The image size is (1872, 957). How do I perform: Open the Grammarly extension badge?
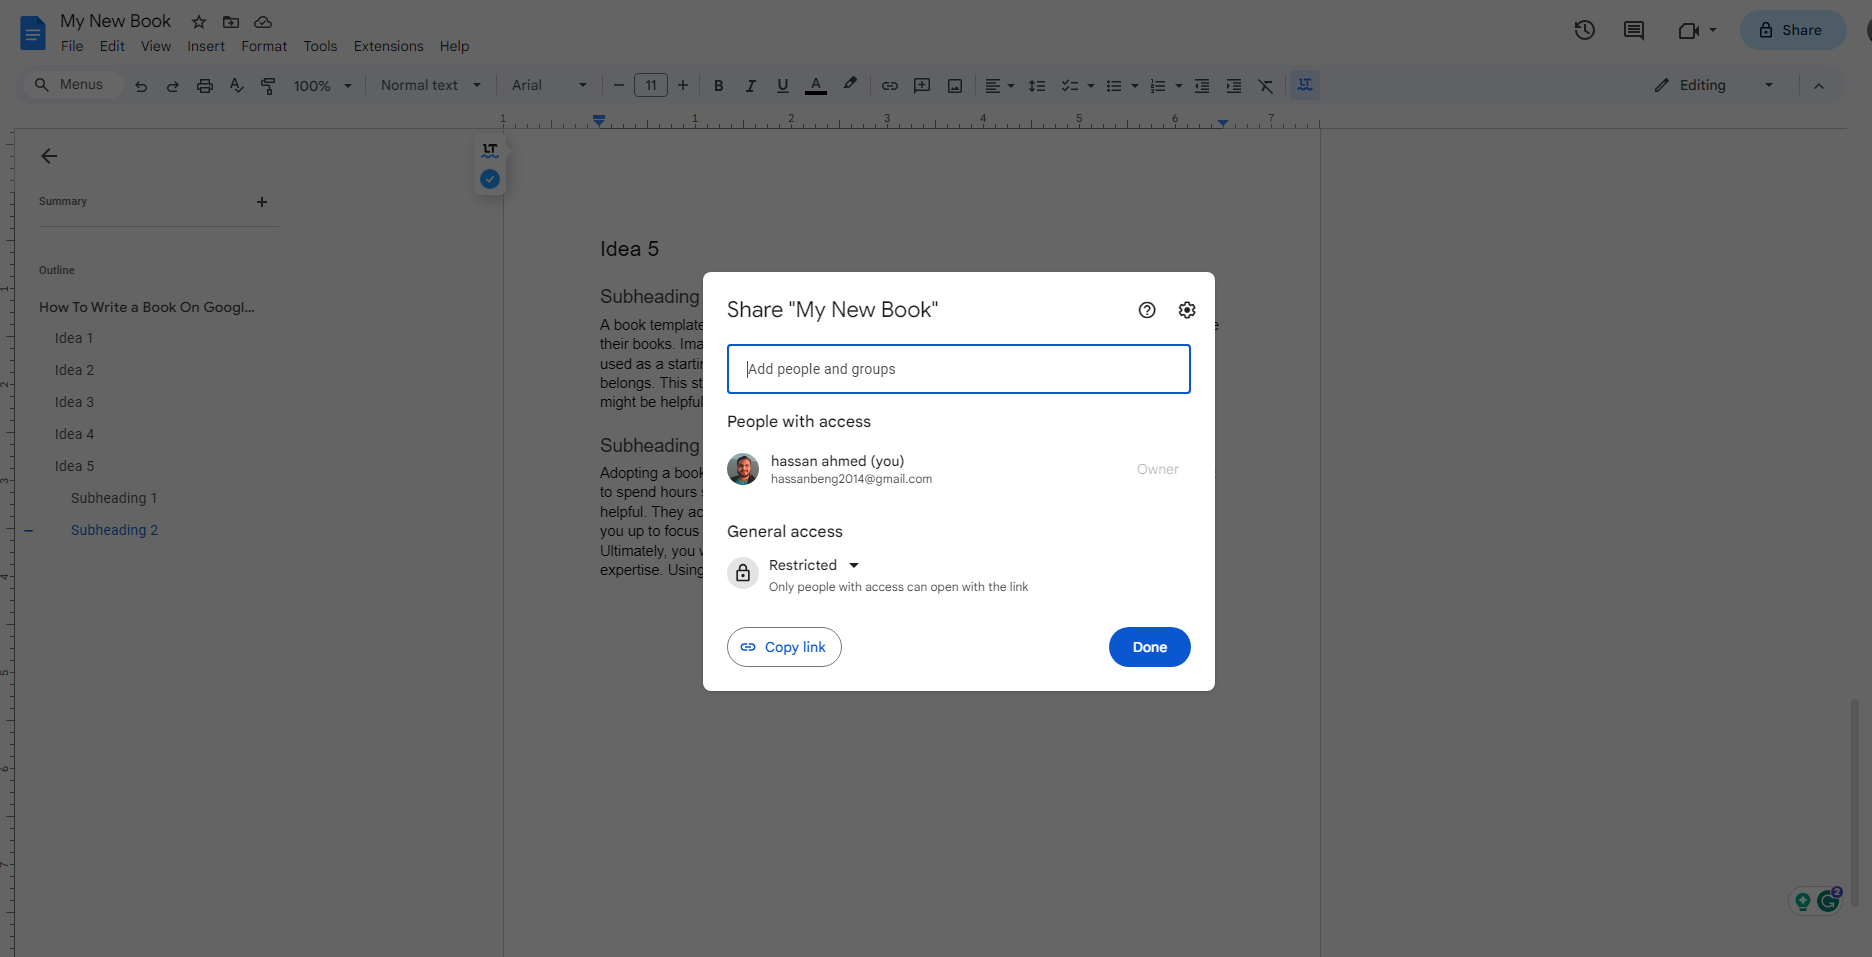click(1828, 900)
